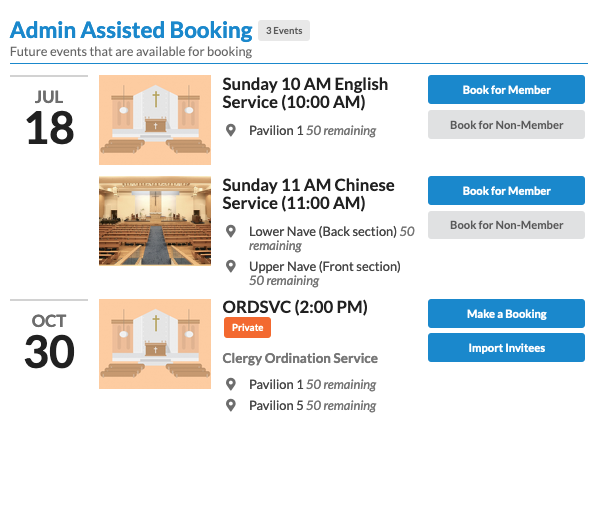Click location pin beside Pavilion 1 under ORDSVC

231,384
